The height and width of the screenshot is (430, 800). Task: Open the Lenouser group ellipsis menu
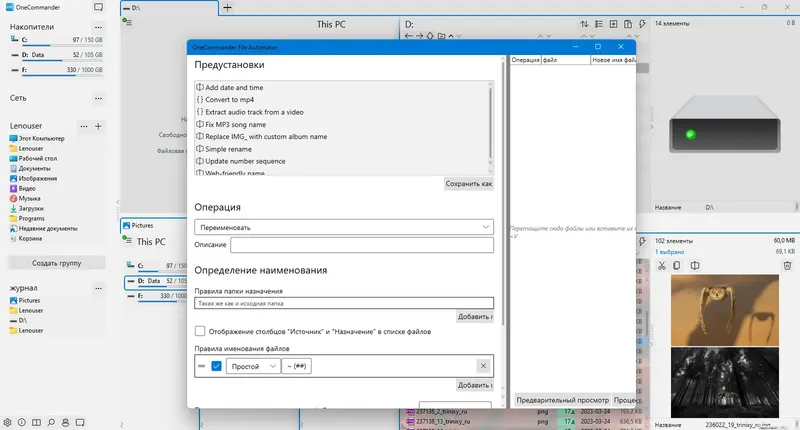click(84, 126)
